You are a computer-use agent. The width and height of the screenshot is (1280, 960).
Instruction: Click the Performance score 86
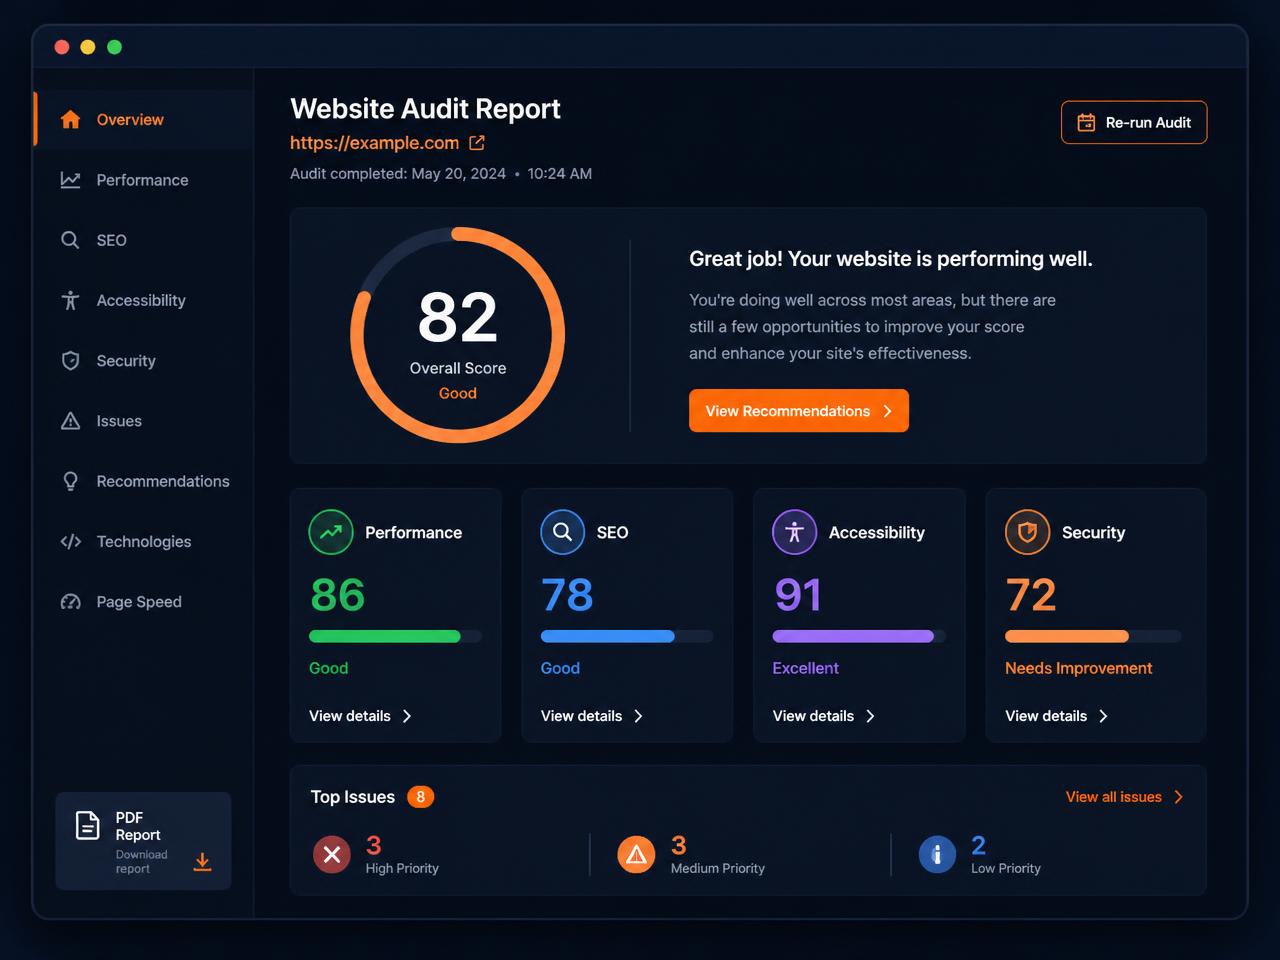(338, 595)
